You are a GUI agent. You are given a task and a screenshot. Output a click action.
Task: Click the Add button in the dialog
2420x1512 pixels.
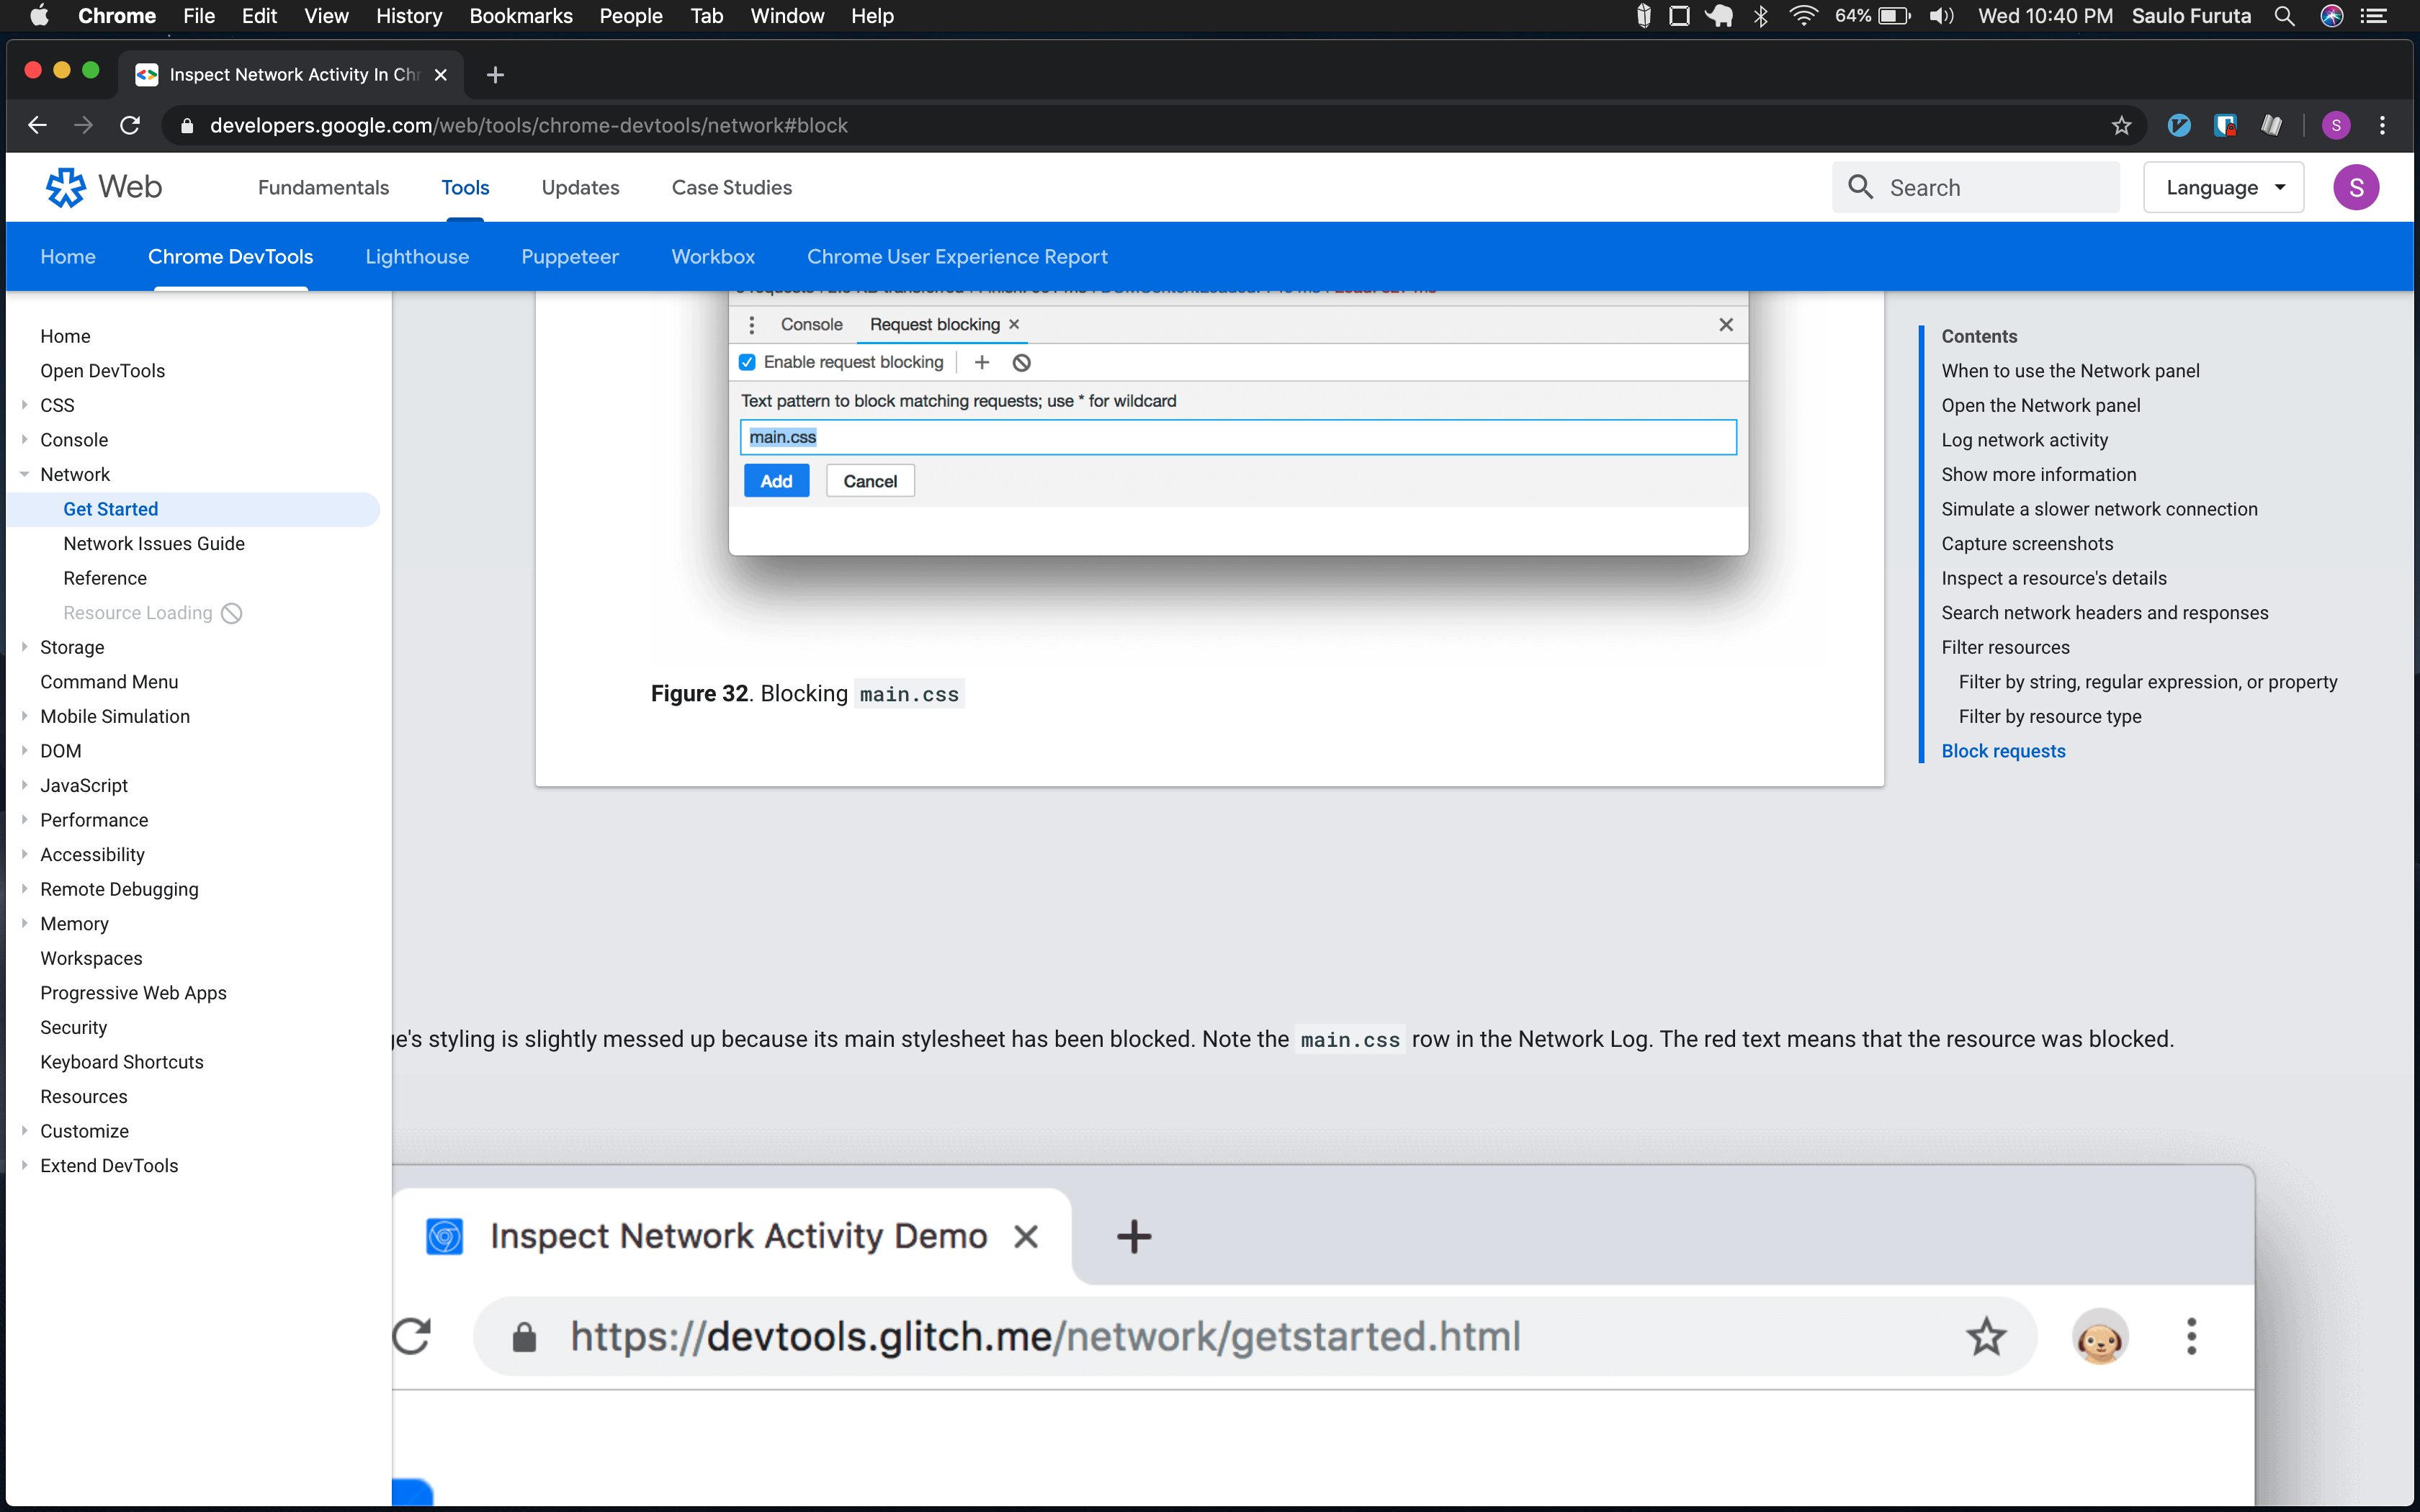click(776, 480)
